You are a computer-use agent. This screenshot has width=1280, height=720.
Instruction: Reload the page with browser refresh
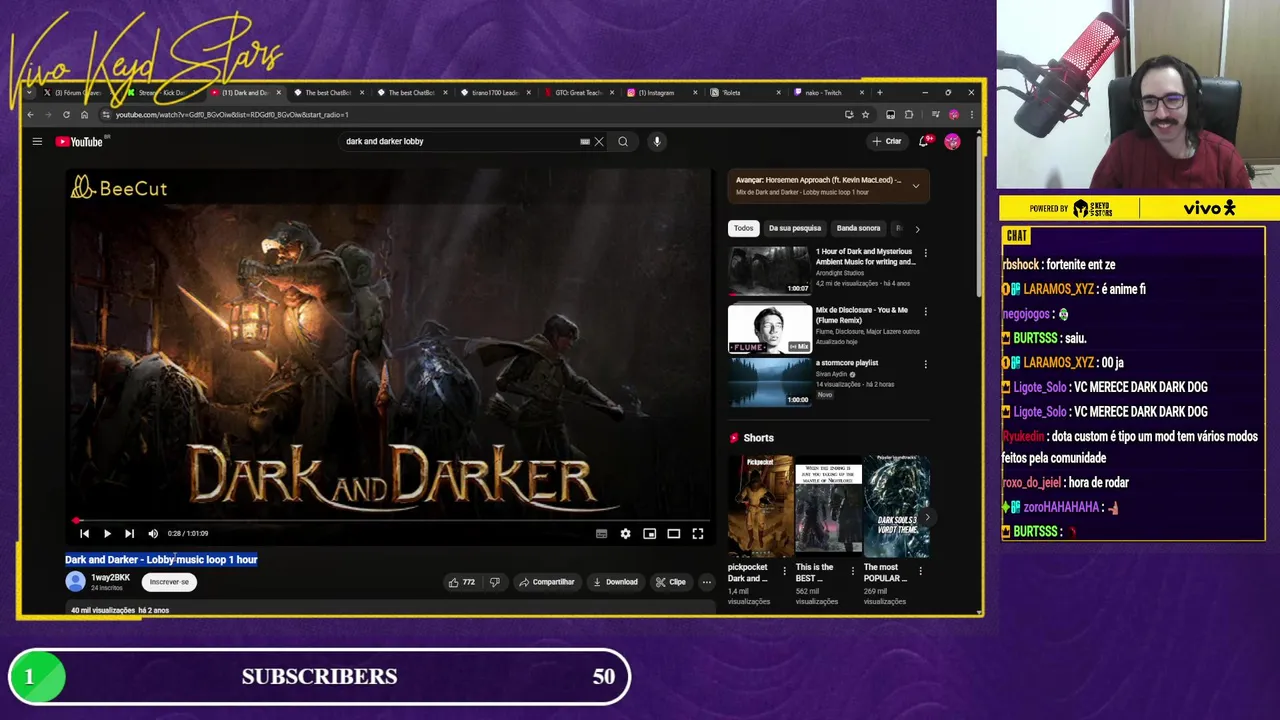pos(66,115)
